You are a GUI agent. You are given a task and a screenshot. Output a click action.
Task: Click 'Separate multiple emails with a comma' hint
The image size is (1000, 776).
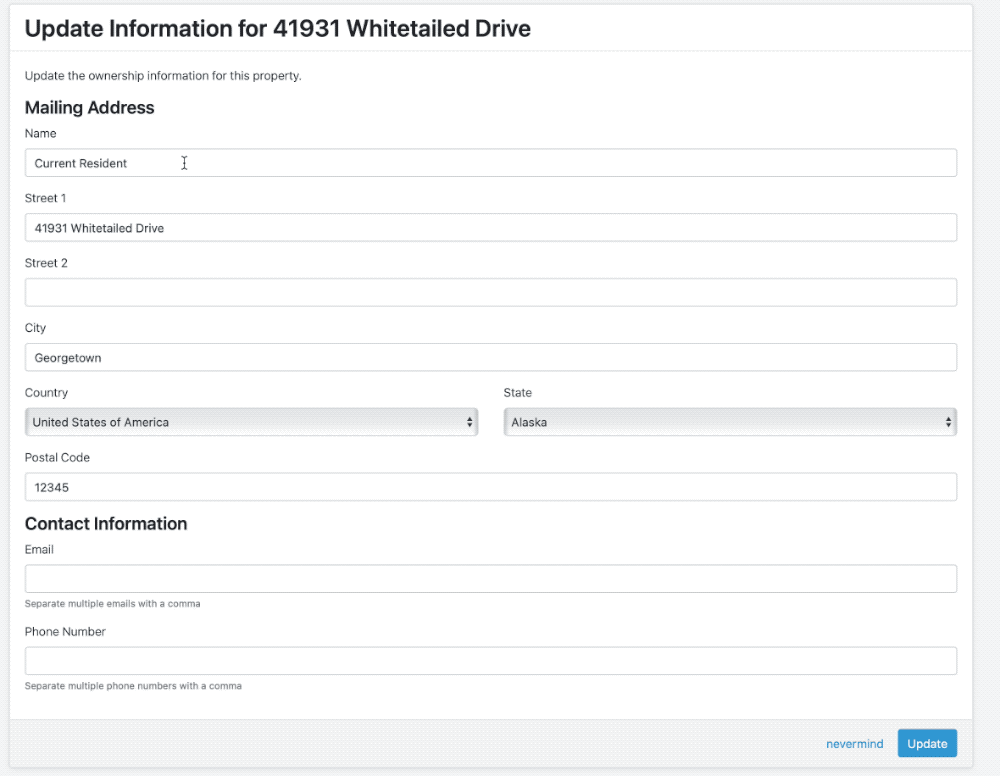coord(112,604)
